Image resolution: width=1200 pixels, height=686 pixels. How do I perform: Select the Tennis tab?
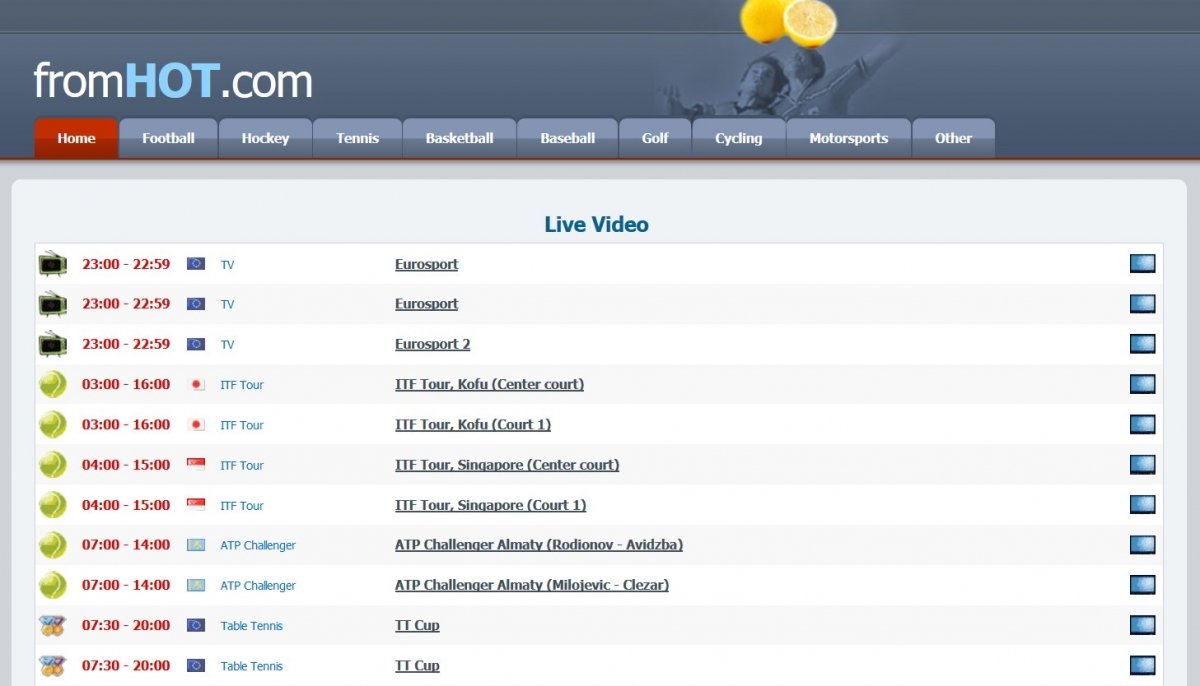(x=357, y=138)
